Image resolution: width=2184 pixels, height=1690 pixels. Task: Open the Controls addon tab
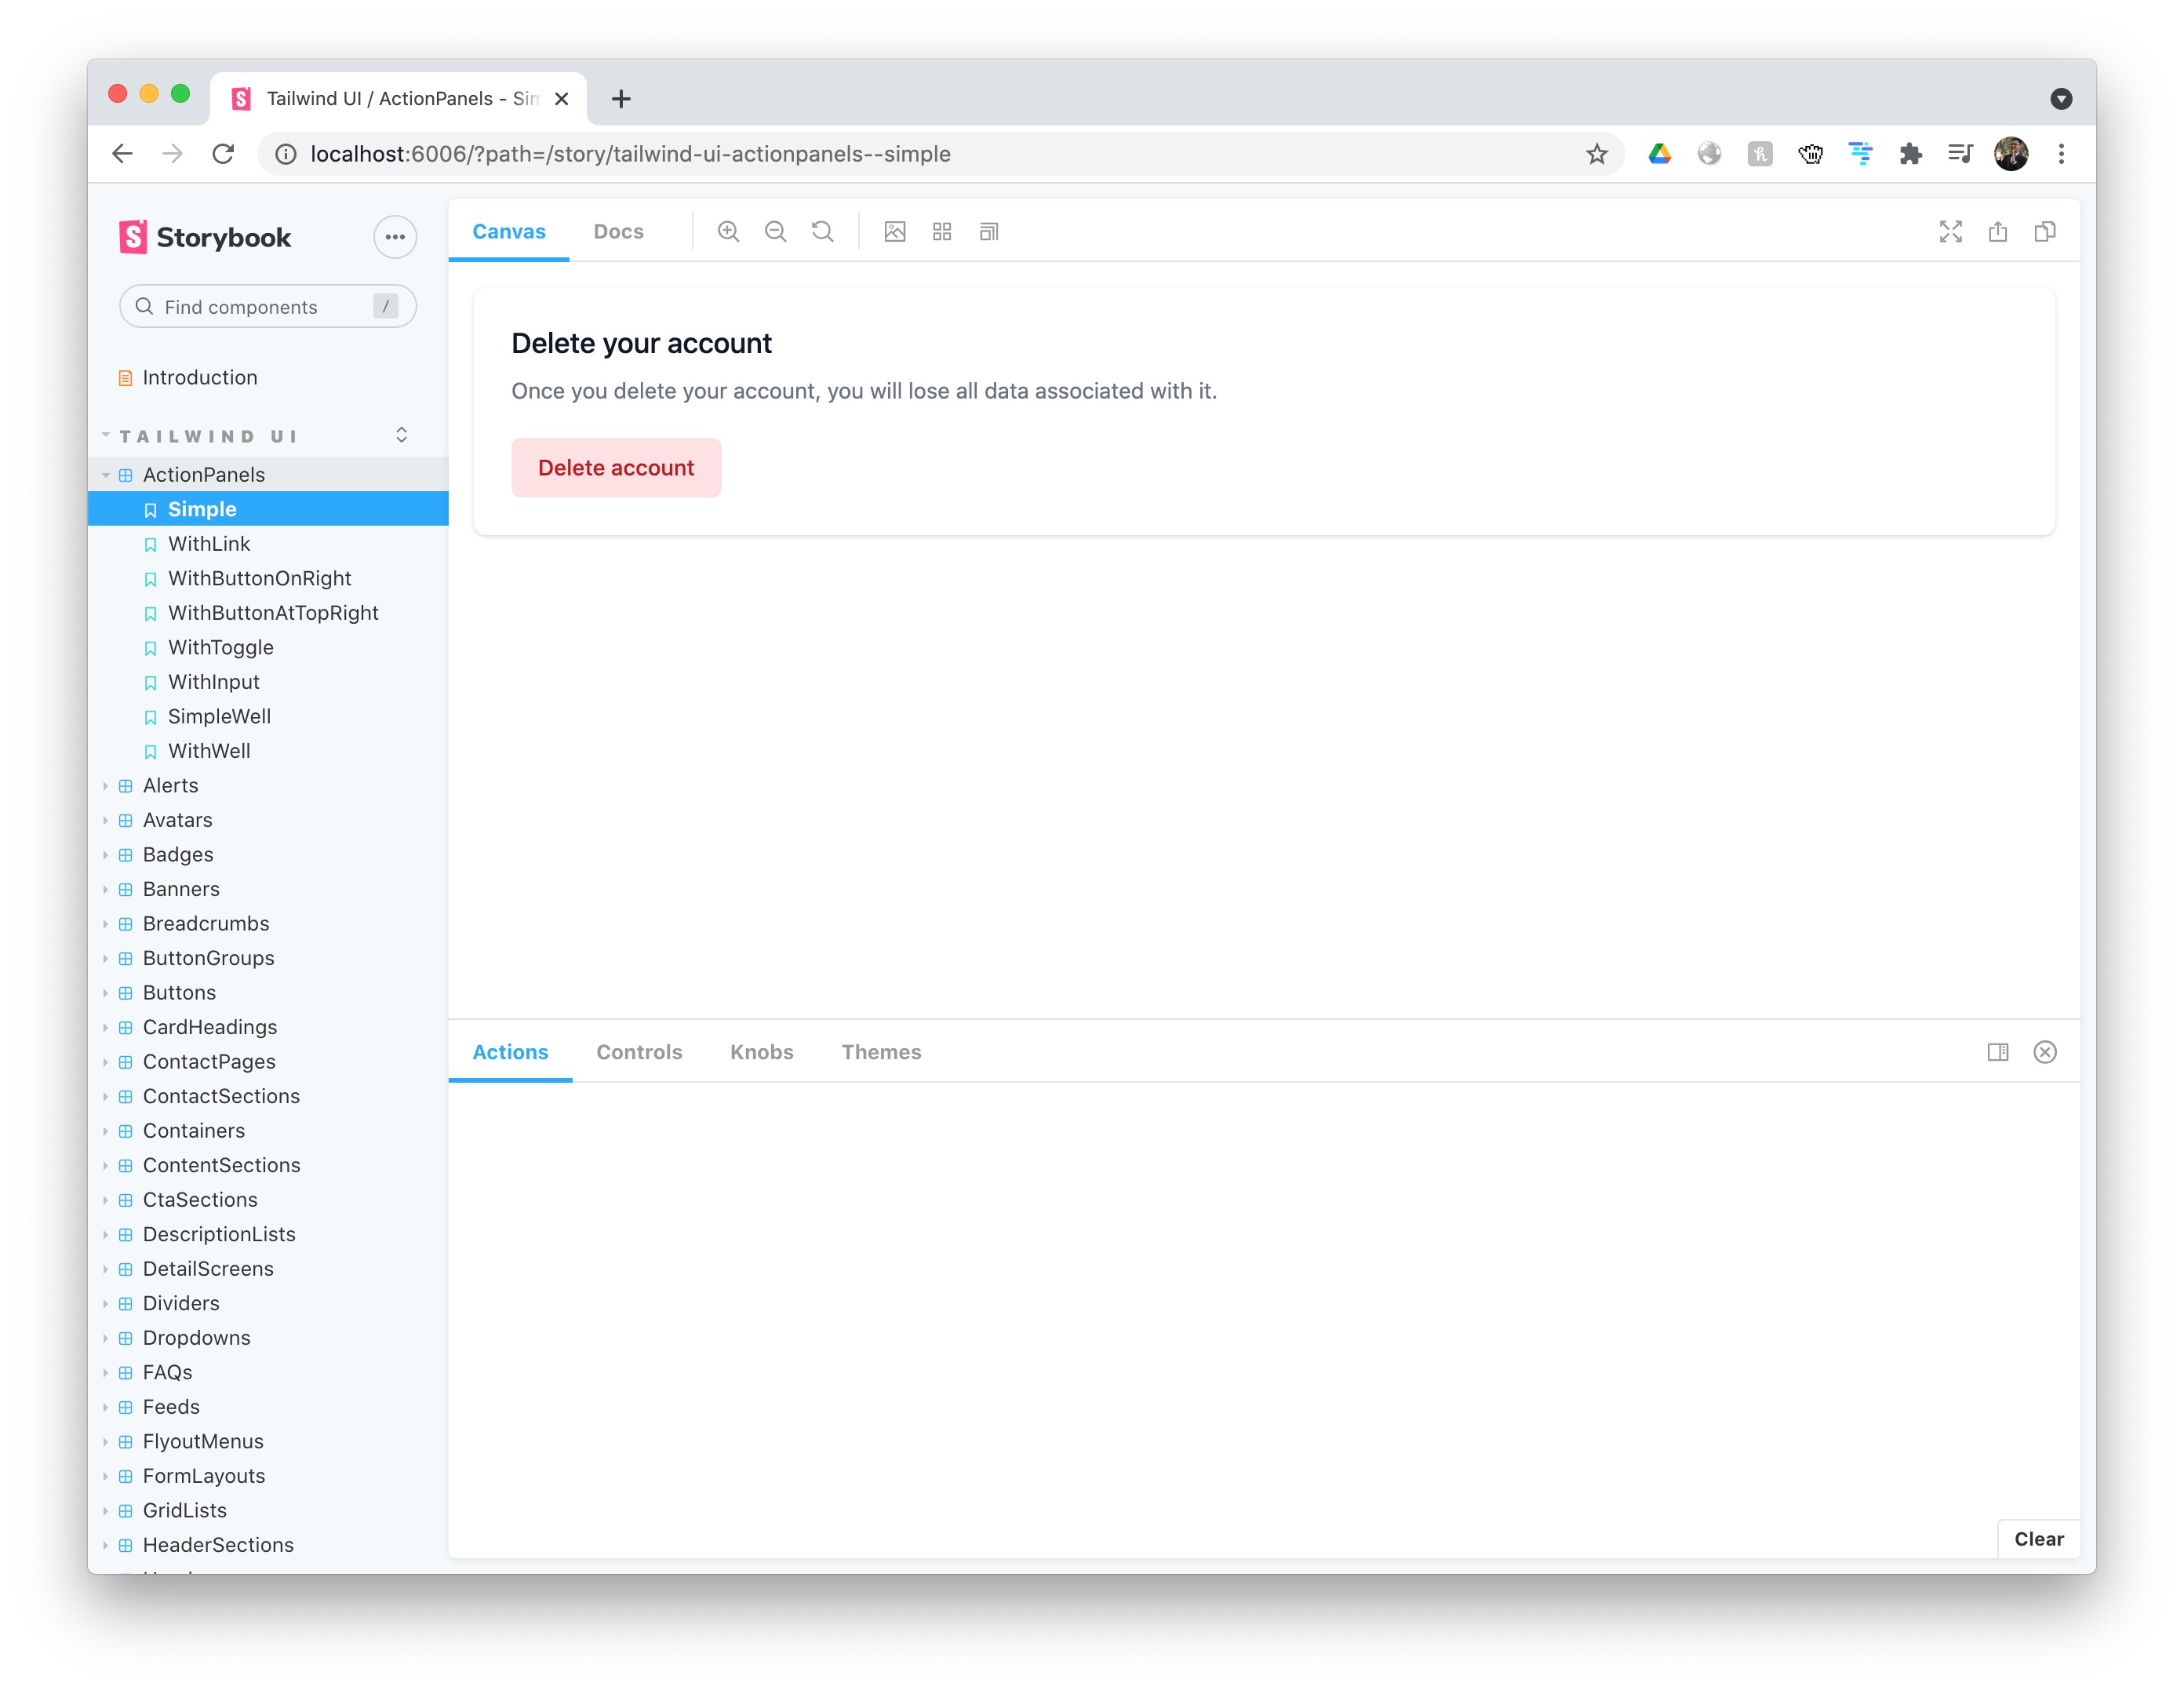tap(639, 1052)
